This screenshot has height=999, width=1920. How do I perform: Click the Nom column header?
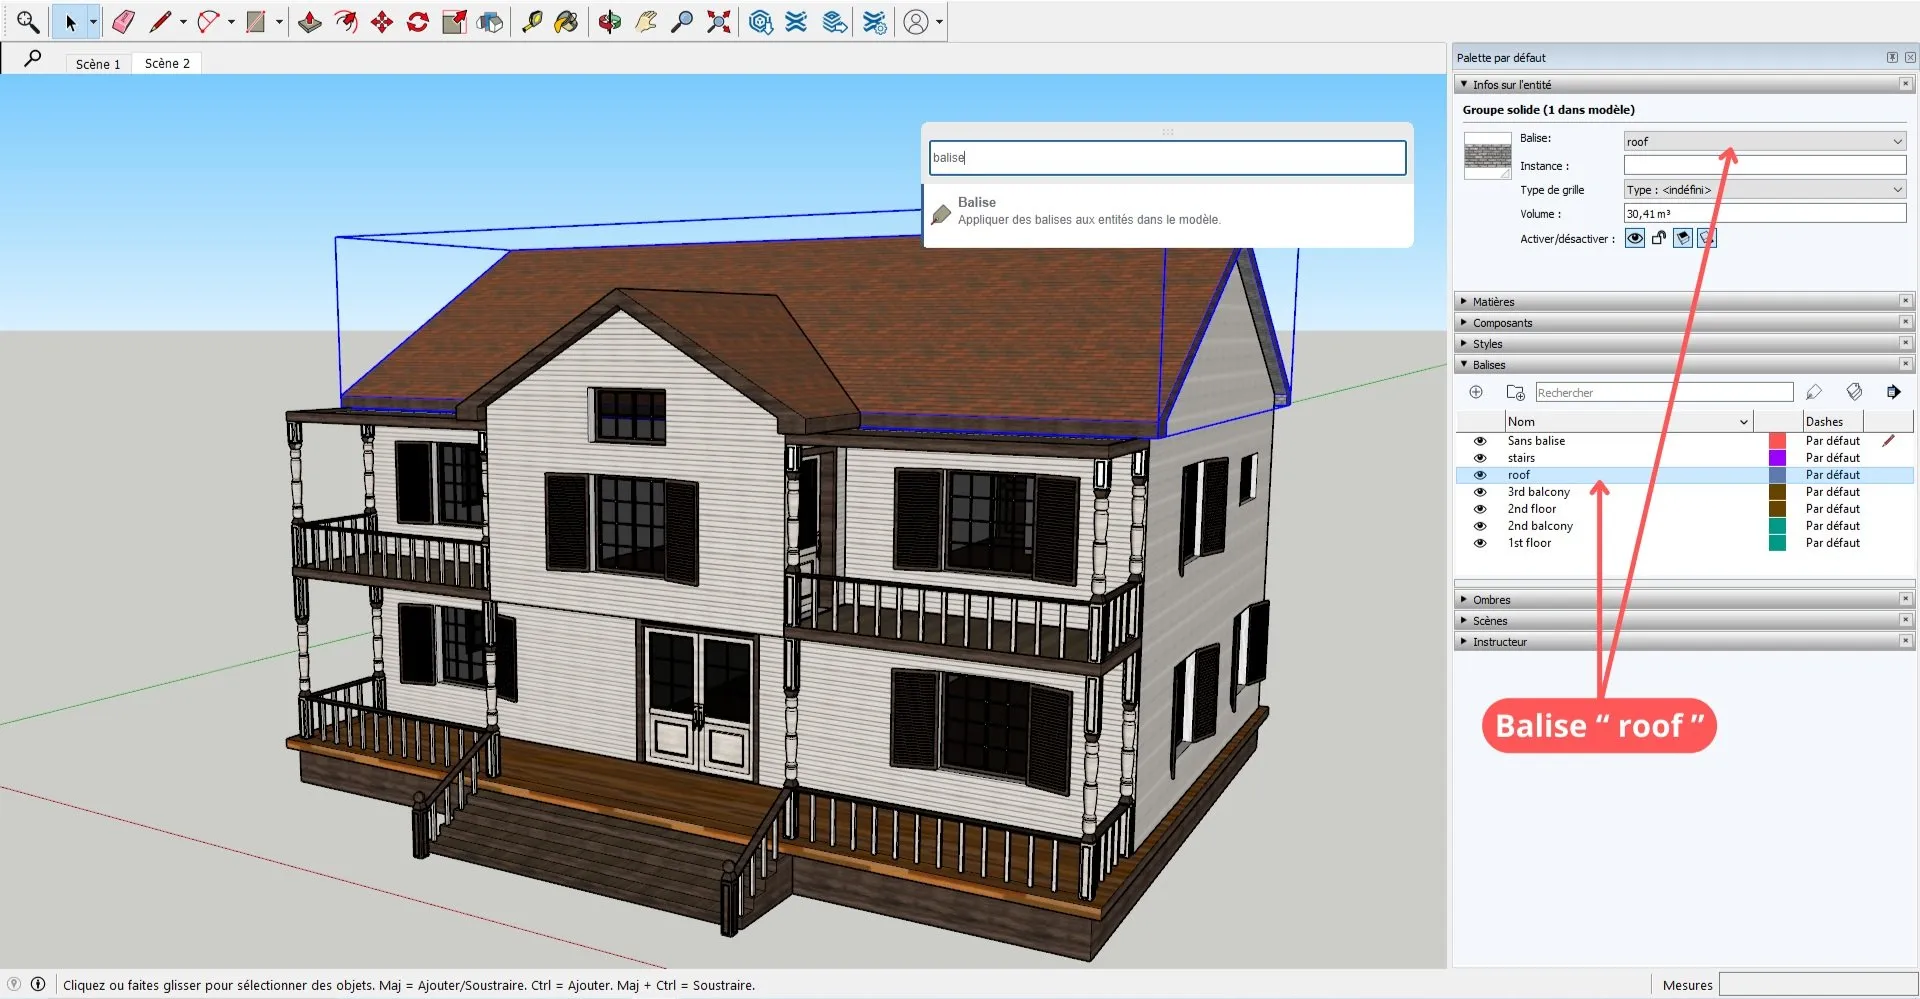pyautogui.click(x=1629, y=421)
